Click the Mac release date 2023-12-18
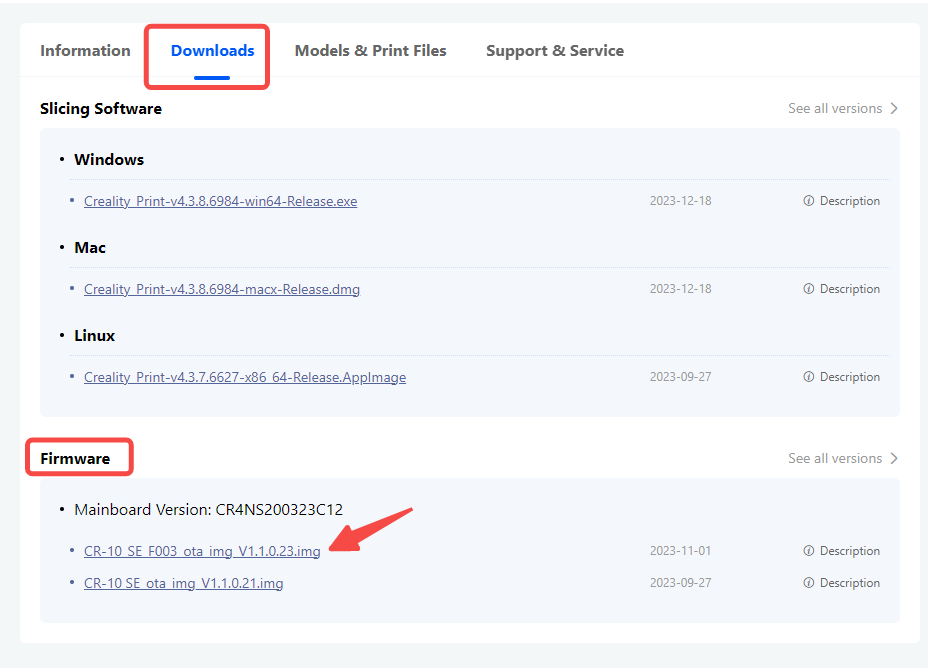Viewport: 928px width, 668px height. (x=681, y=289)
